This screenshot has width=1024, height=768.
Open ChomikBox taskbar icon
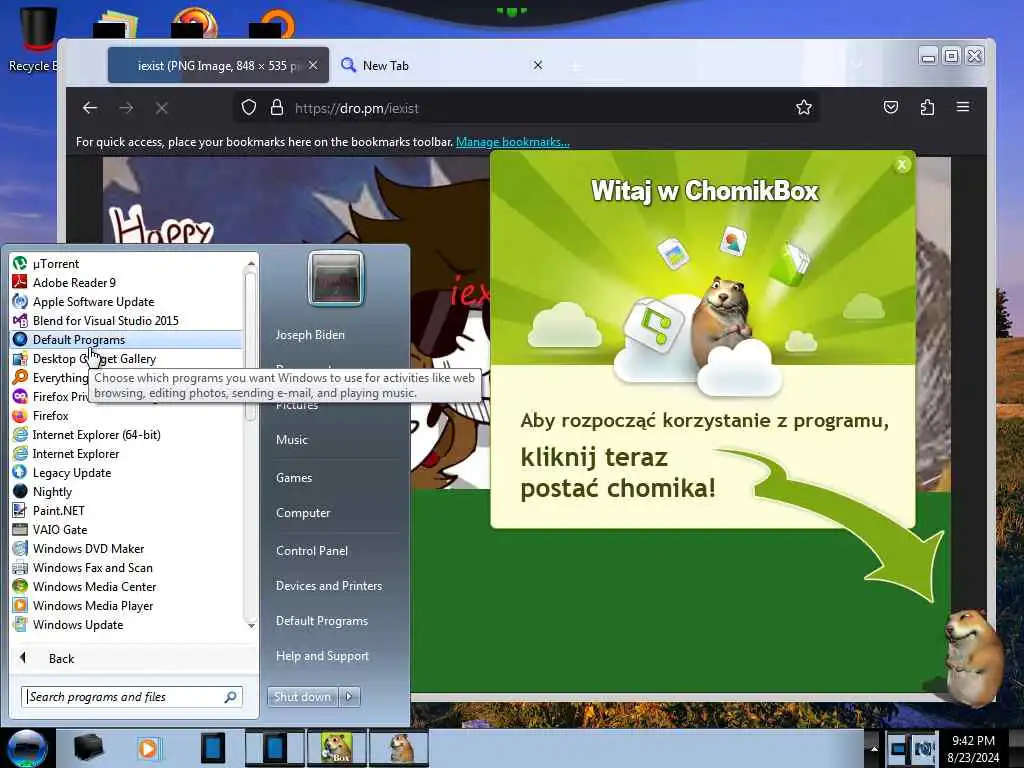(336, 748)
